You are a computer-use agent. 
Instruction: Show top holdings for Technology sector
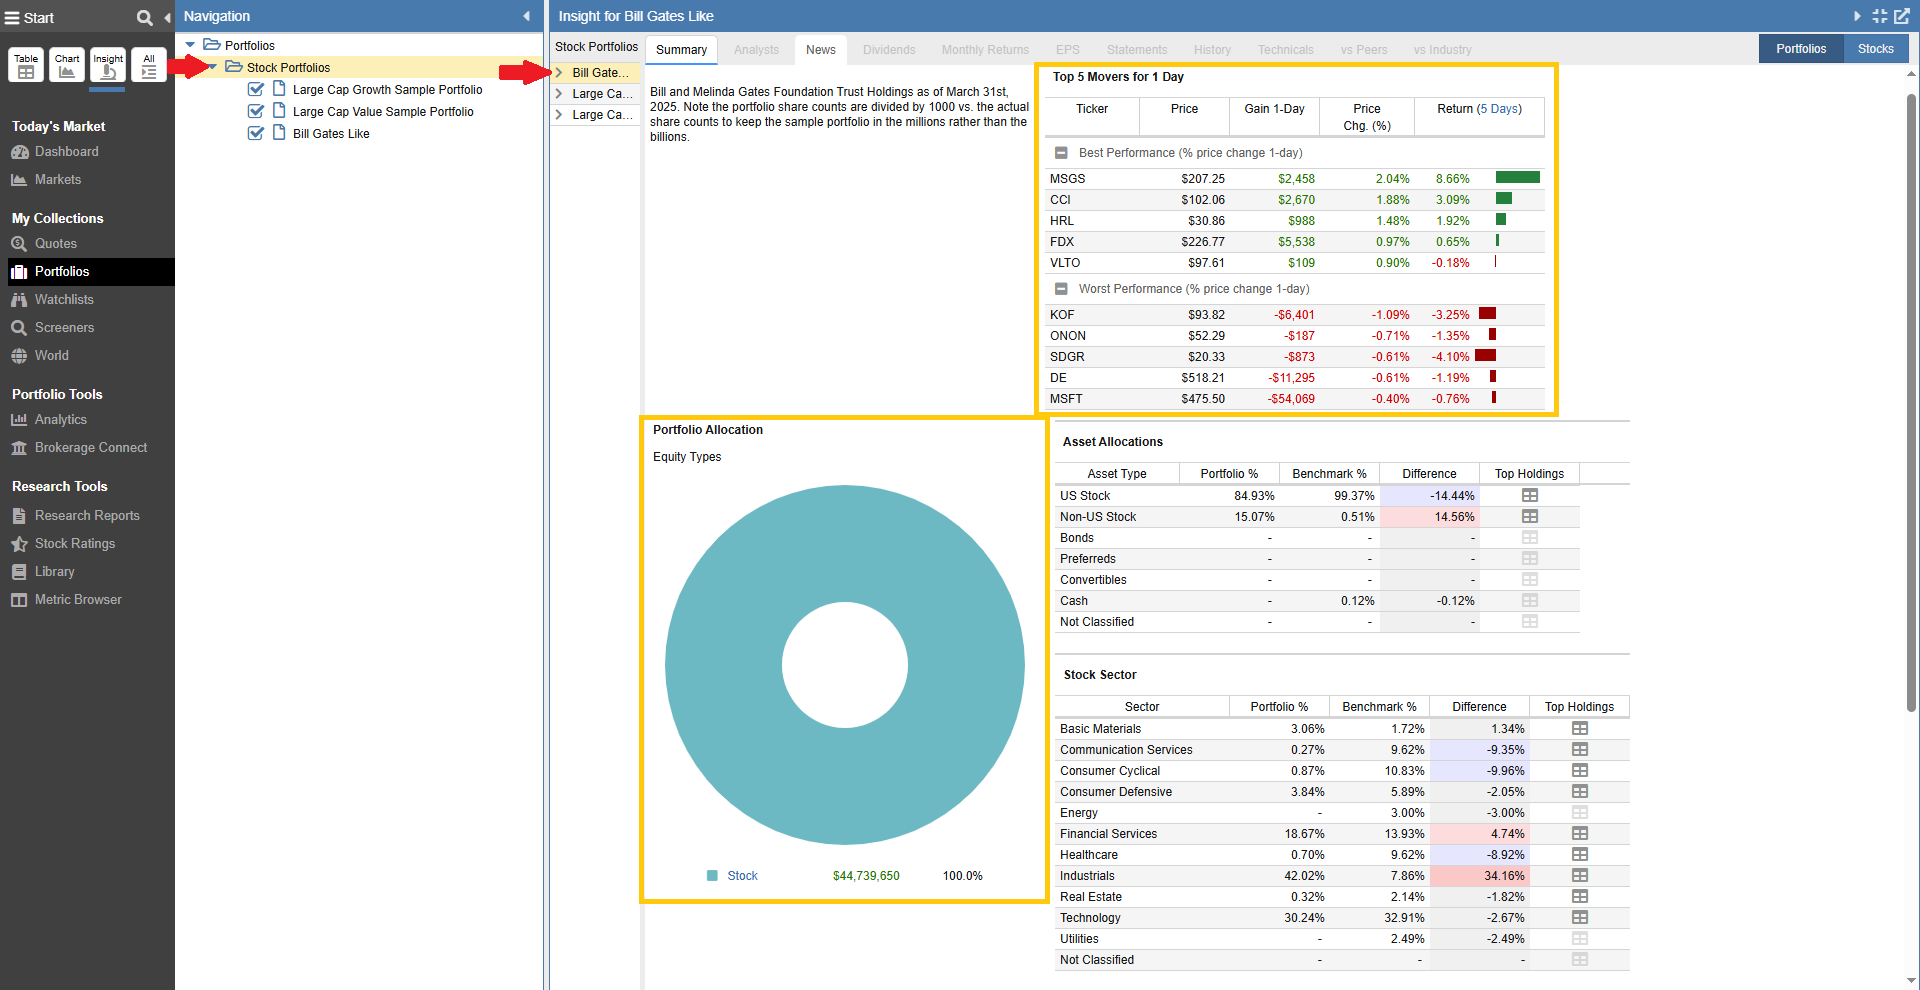point(1580,918)
